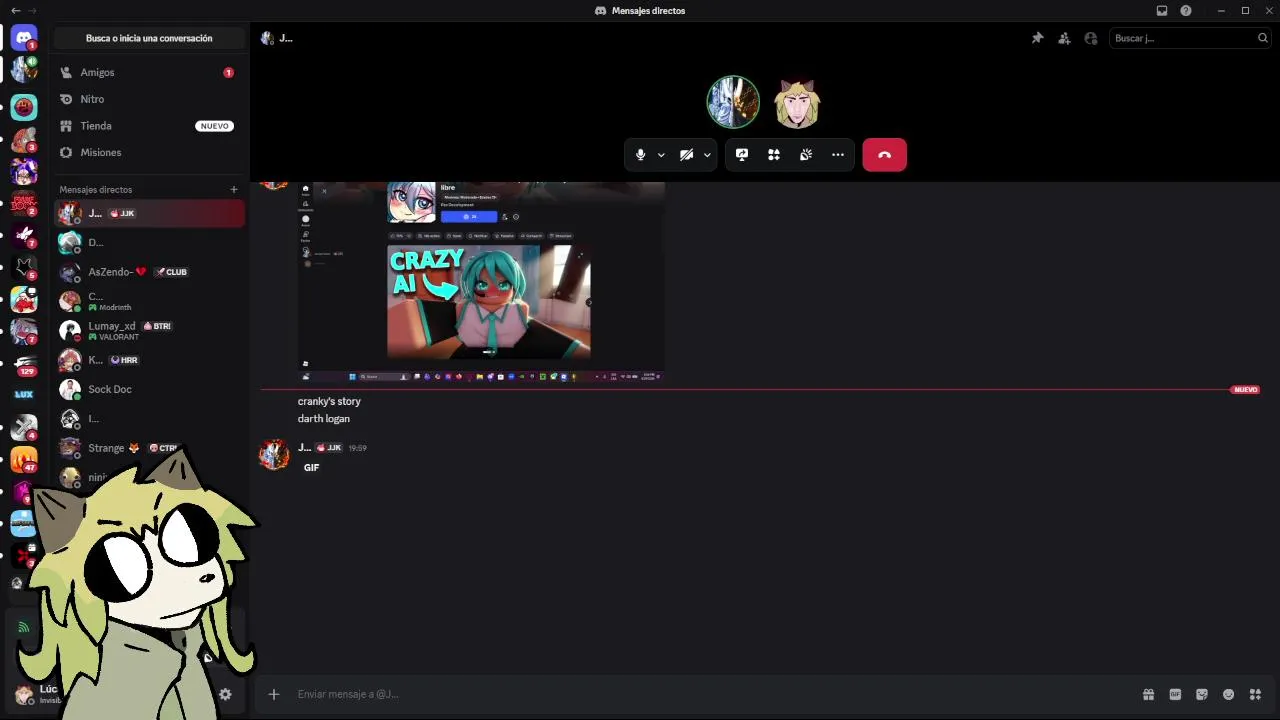Click the NUEVO new-messages marker
This screenshot has width=1280, height=720.
[x=1245, y=389]
